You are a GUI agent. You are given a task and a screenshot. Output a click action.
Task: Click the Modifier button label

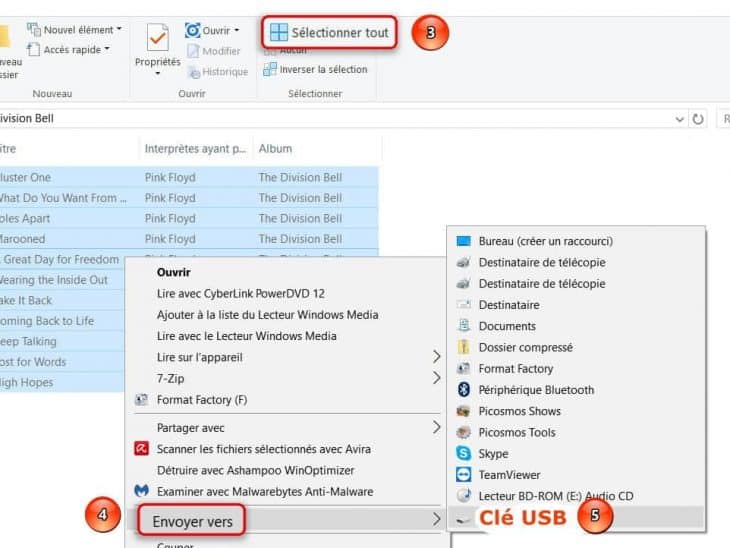tap(221, 51)
